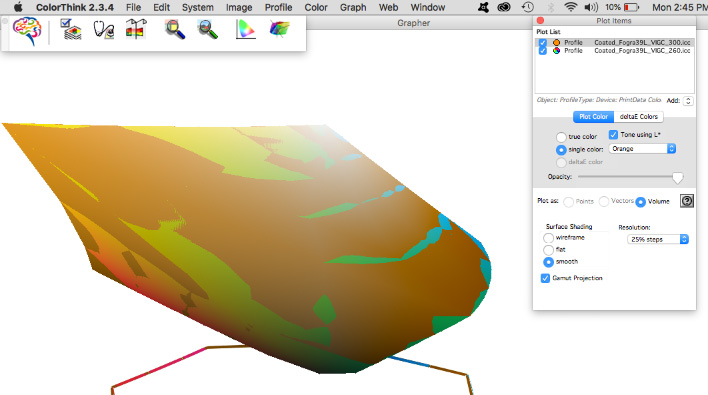708x395 pixels.
Task: Open the ColorThink application menu
Action: coord(75,7)
